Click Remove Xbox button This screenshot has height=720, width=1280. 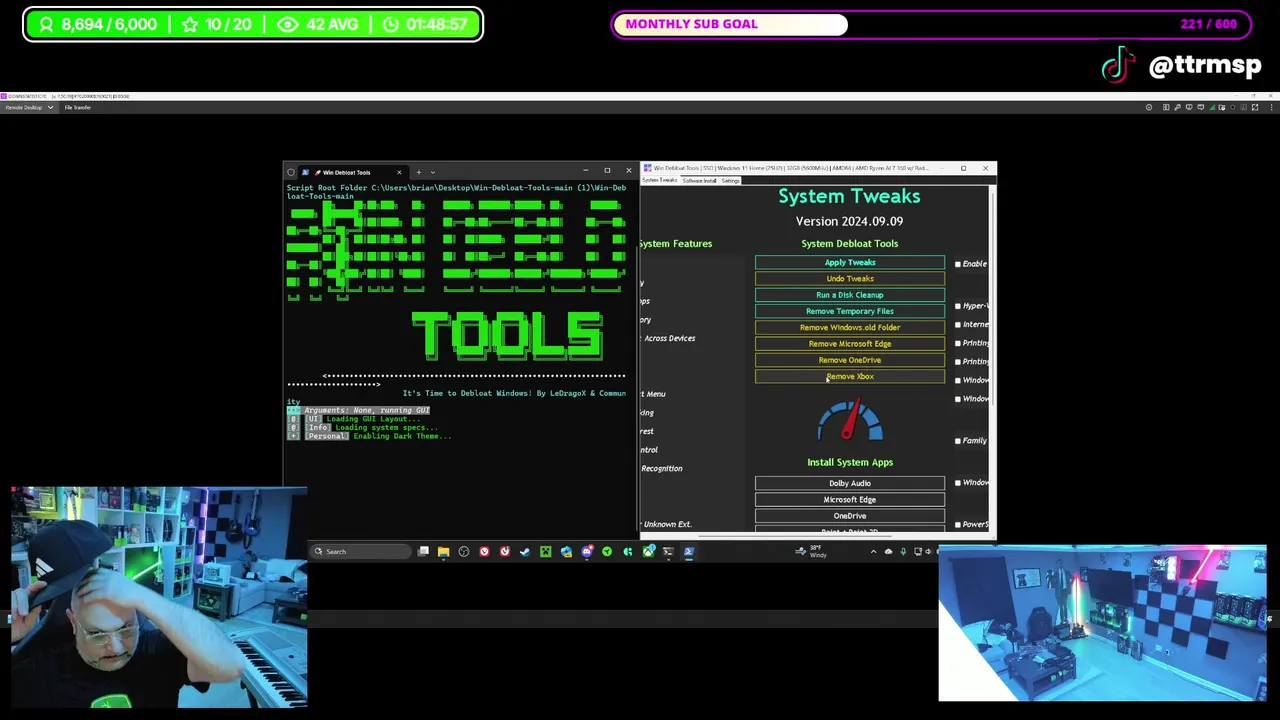[x=850, y=376]
